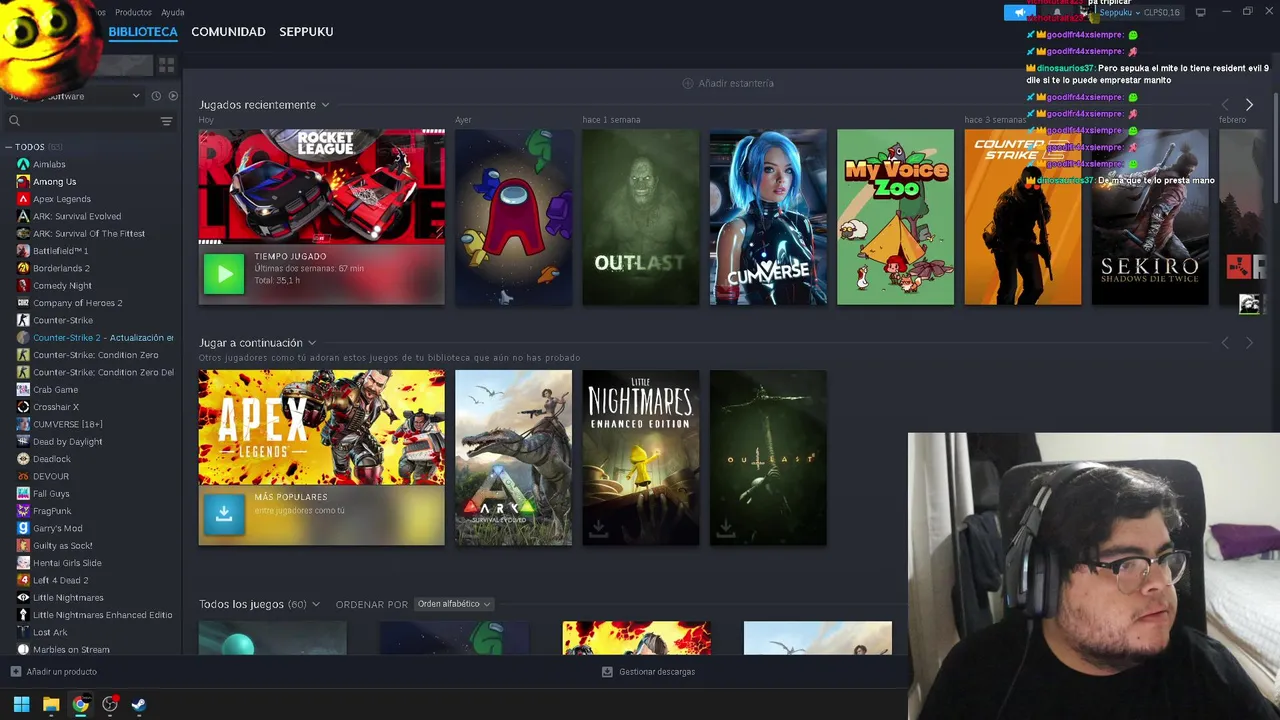Screen dimensions: 1280x720
Task: Open Outlast 2 cover in Jugar a continuación
Action: pyautogui.click(x=768, y=458)
